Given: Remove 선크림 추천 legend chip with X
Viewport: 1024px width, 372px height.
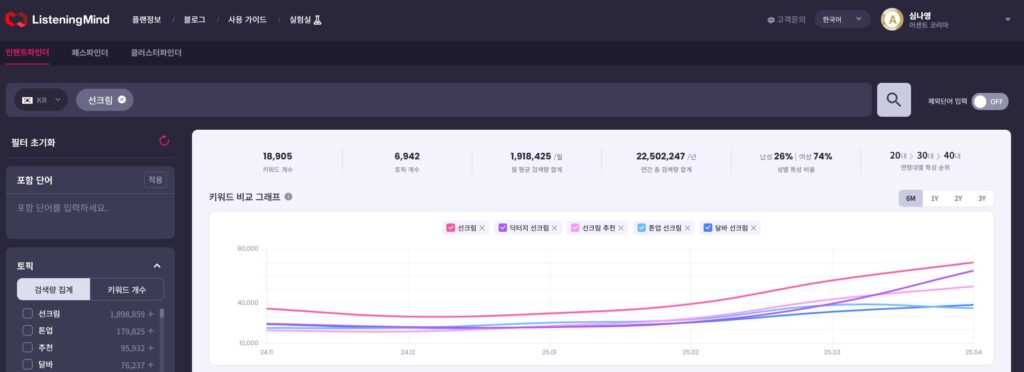Looking at the screenshot, I should (620, 228).
